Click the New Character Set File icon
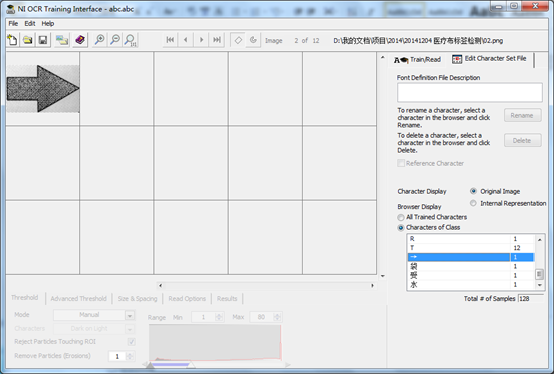This screenshot has width=554, height=374. (12, 40)
